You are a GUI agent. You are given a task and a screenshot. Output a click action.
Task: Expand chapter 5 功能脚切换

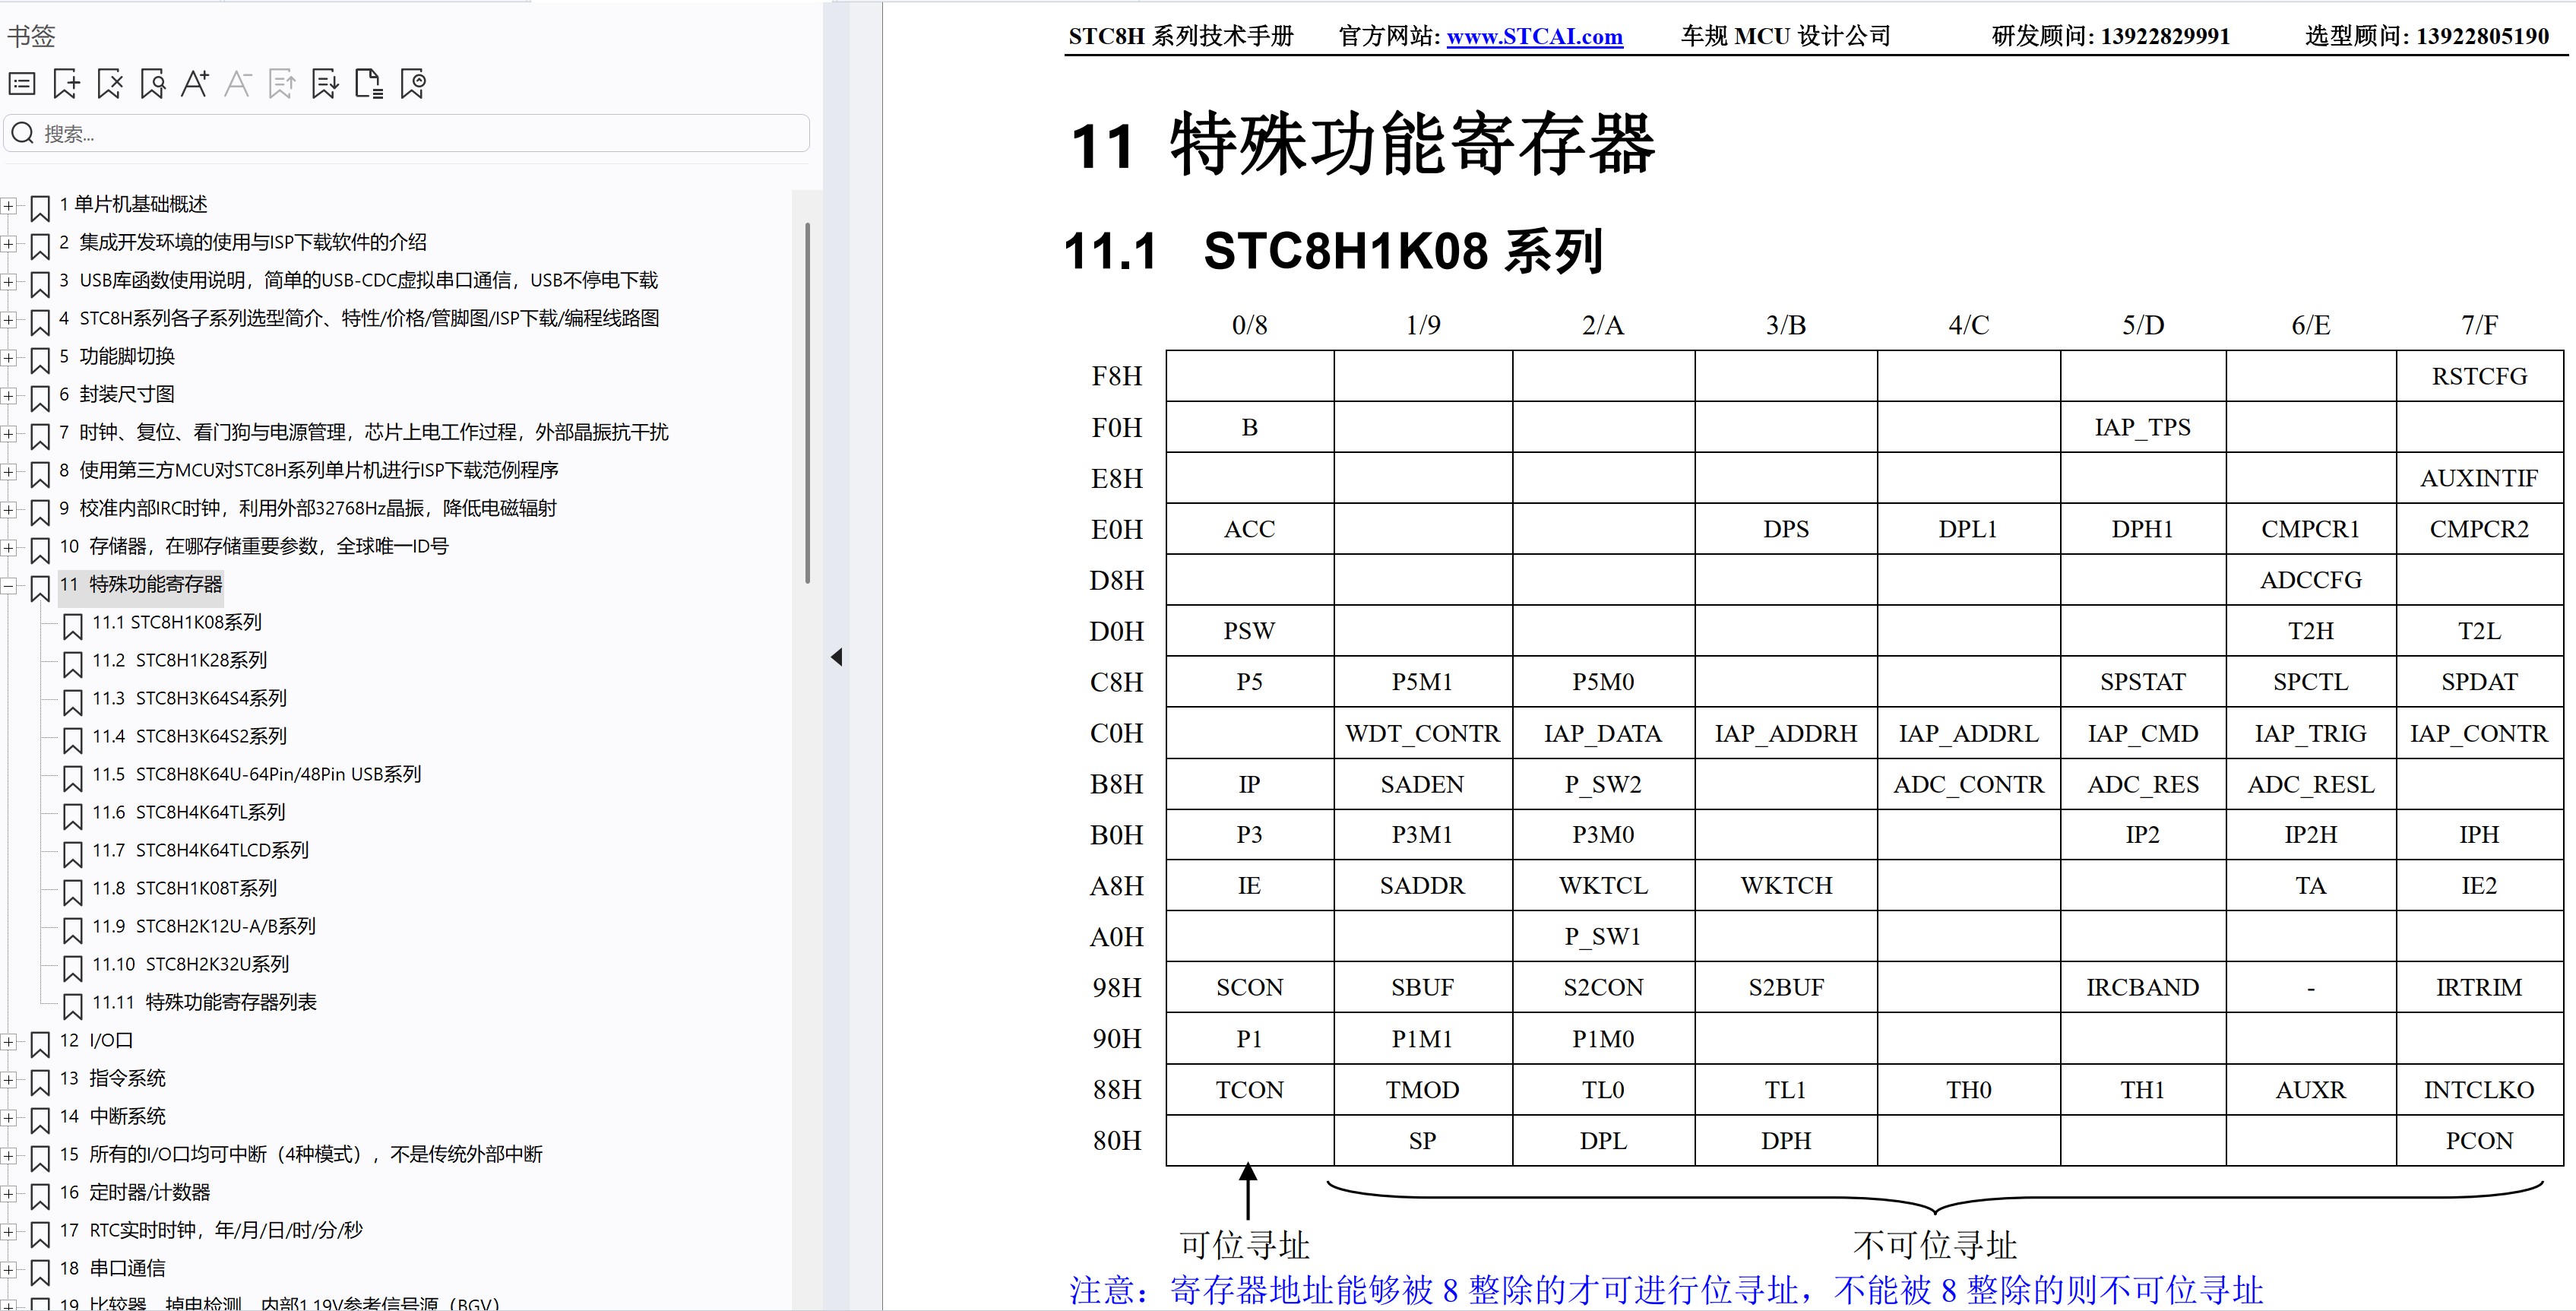(8, 358)
